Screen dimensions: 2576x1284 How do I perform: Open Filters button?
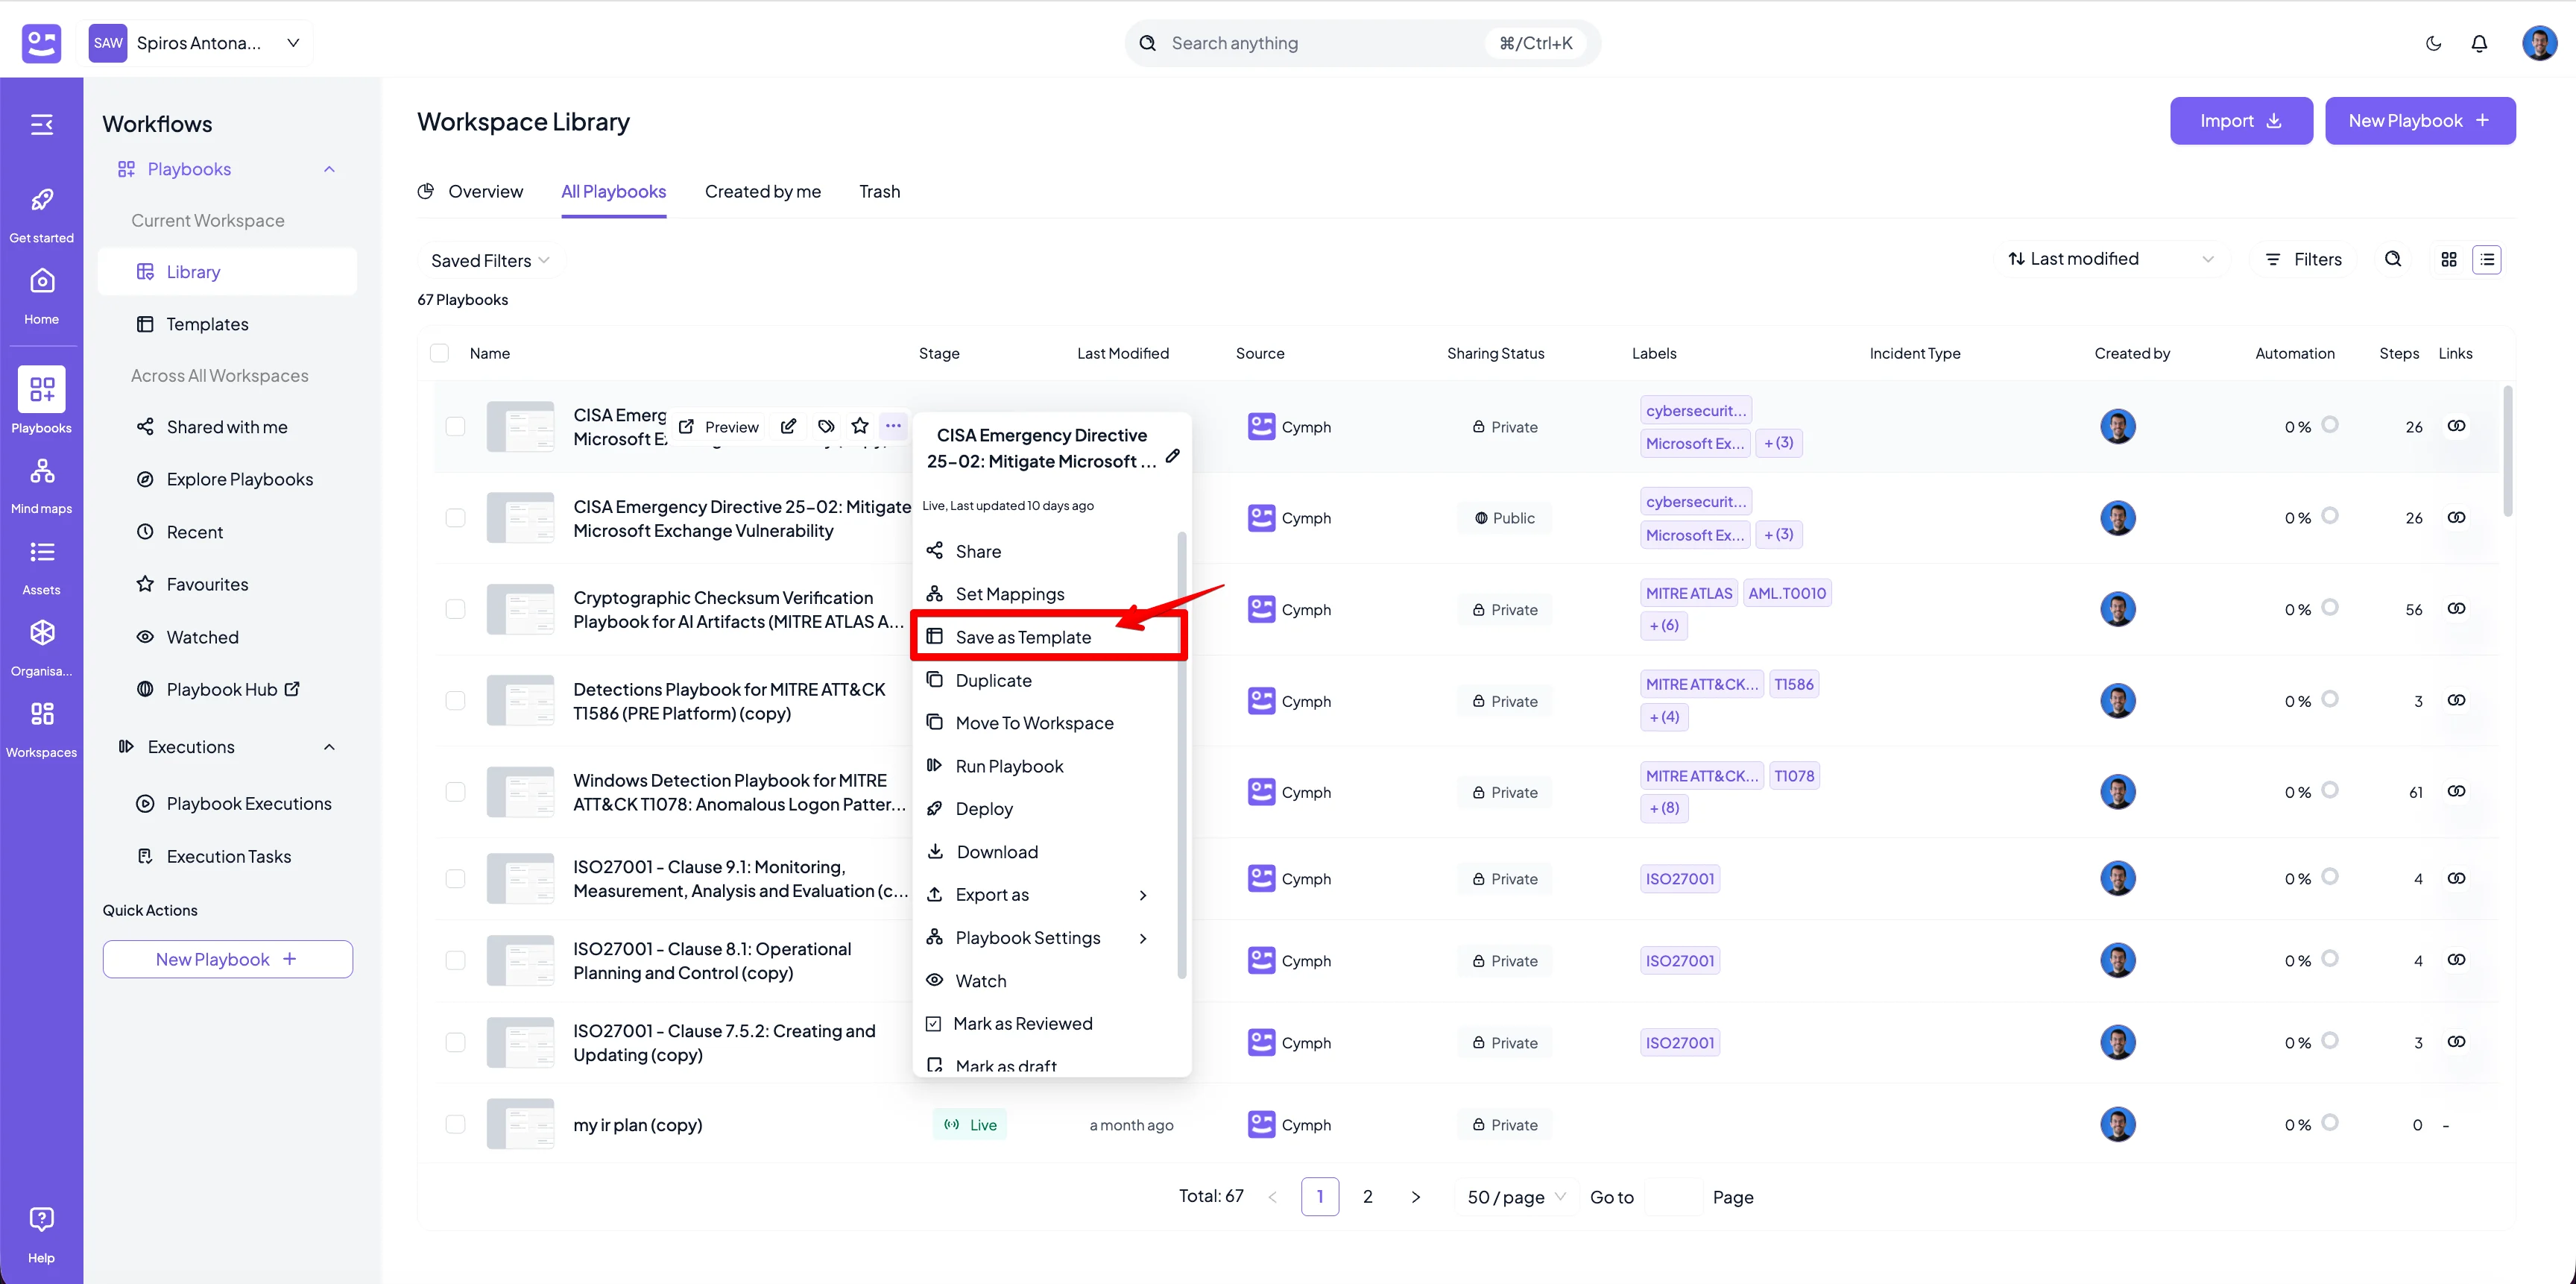point(2304,259)
